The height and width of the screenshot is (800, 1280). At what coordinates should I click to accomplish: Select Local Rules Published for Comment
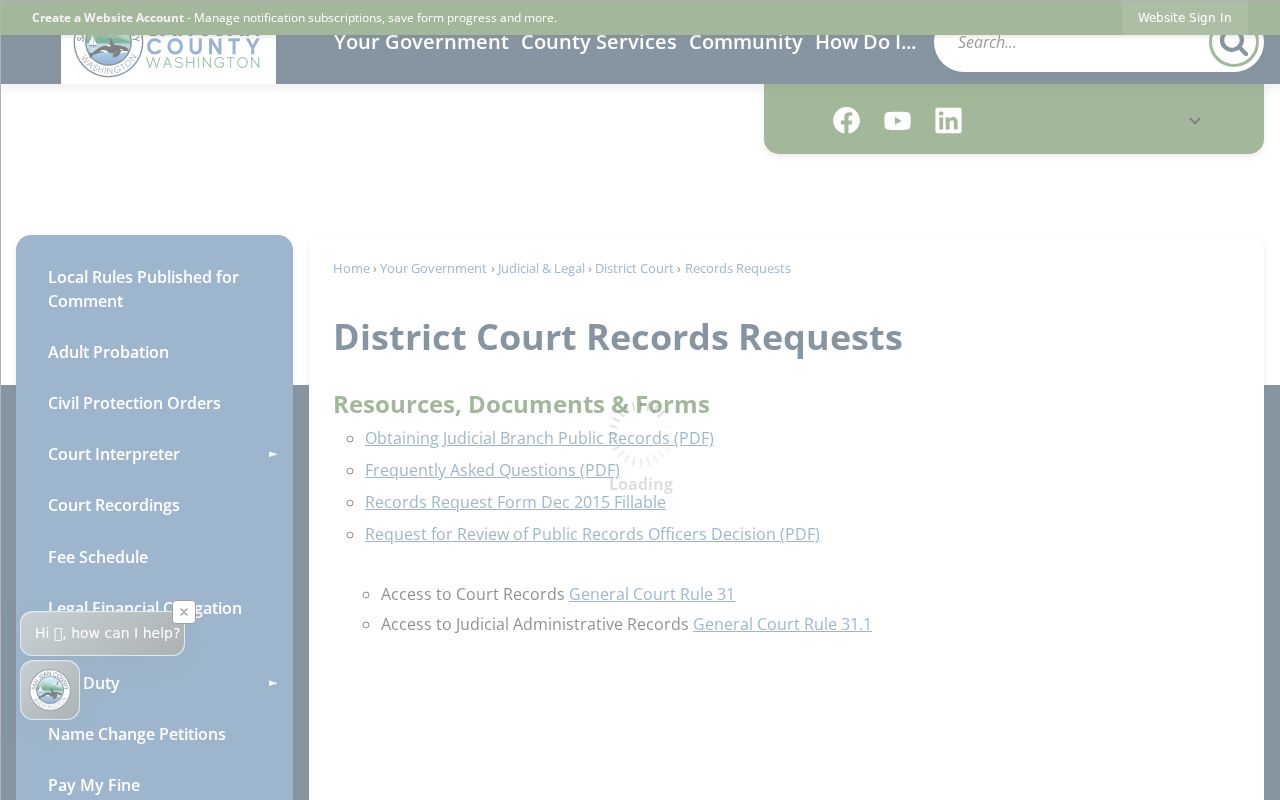point(154,289)
